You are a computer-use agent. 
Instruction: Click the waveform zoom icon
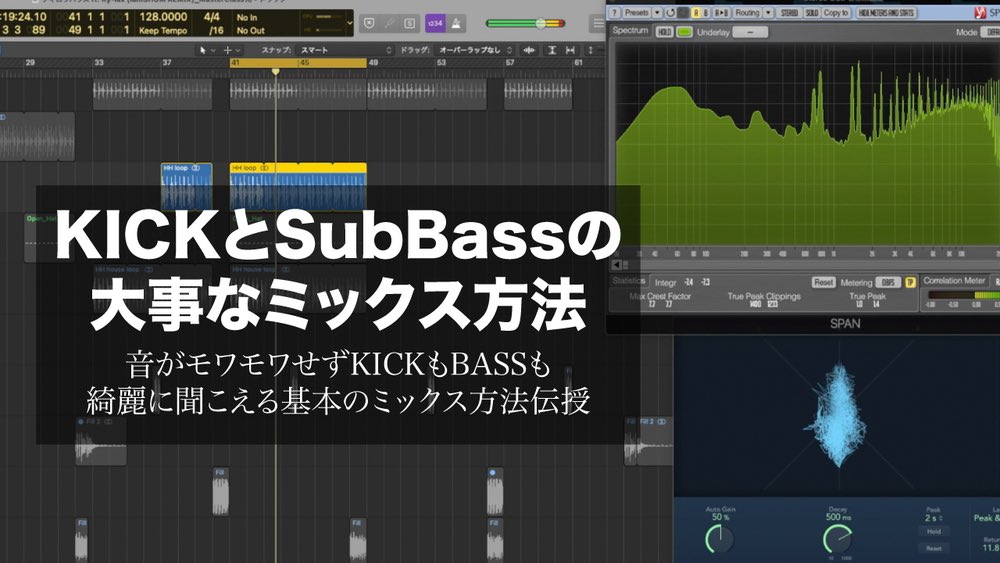tap(529, 50)
